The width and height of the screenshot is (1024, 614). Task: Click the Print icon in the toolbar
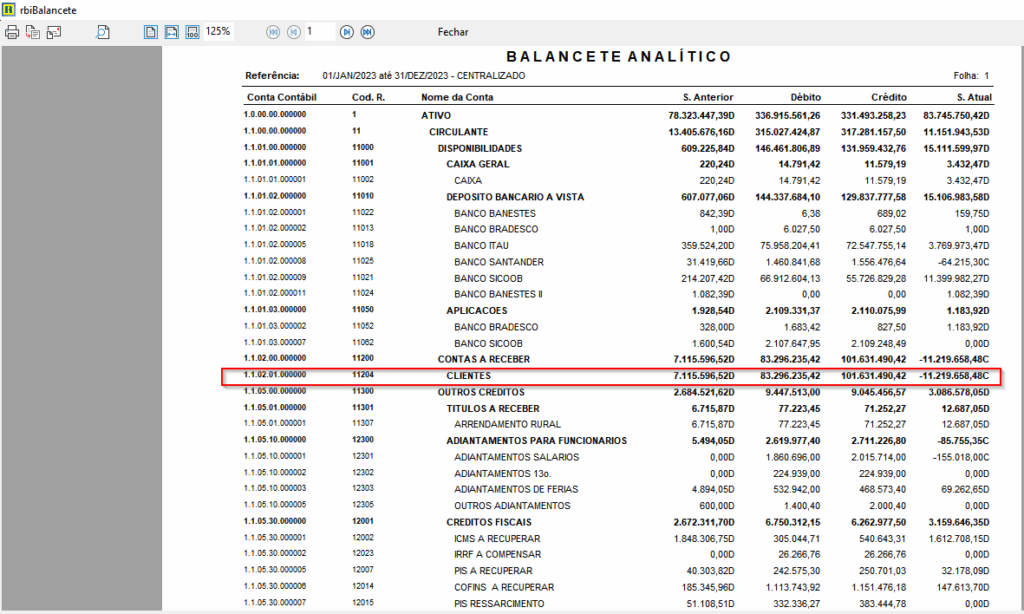tap(12, 32)
